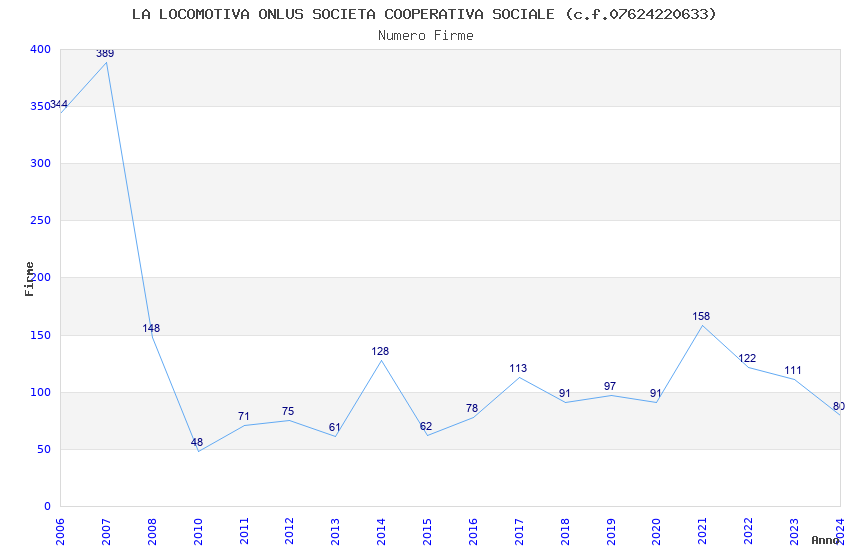Select data label 97 for 2019
The height and width of the screenshot is (550, 850).
pyautogui.click(x=610, y=386)
